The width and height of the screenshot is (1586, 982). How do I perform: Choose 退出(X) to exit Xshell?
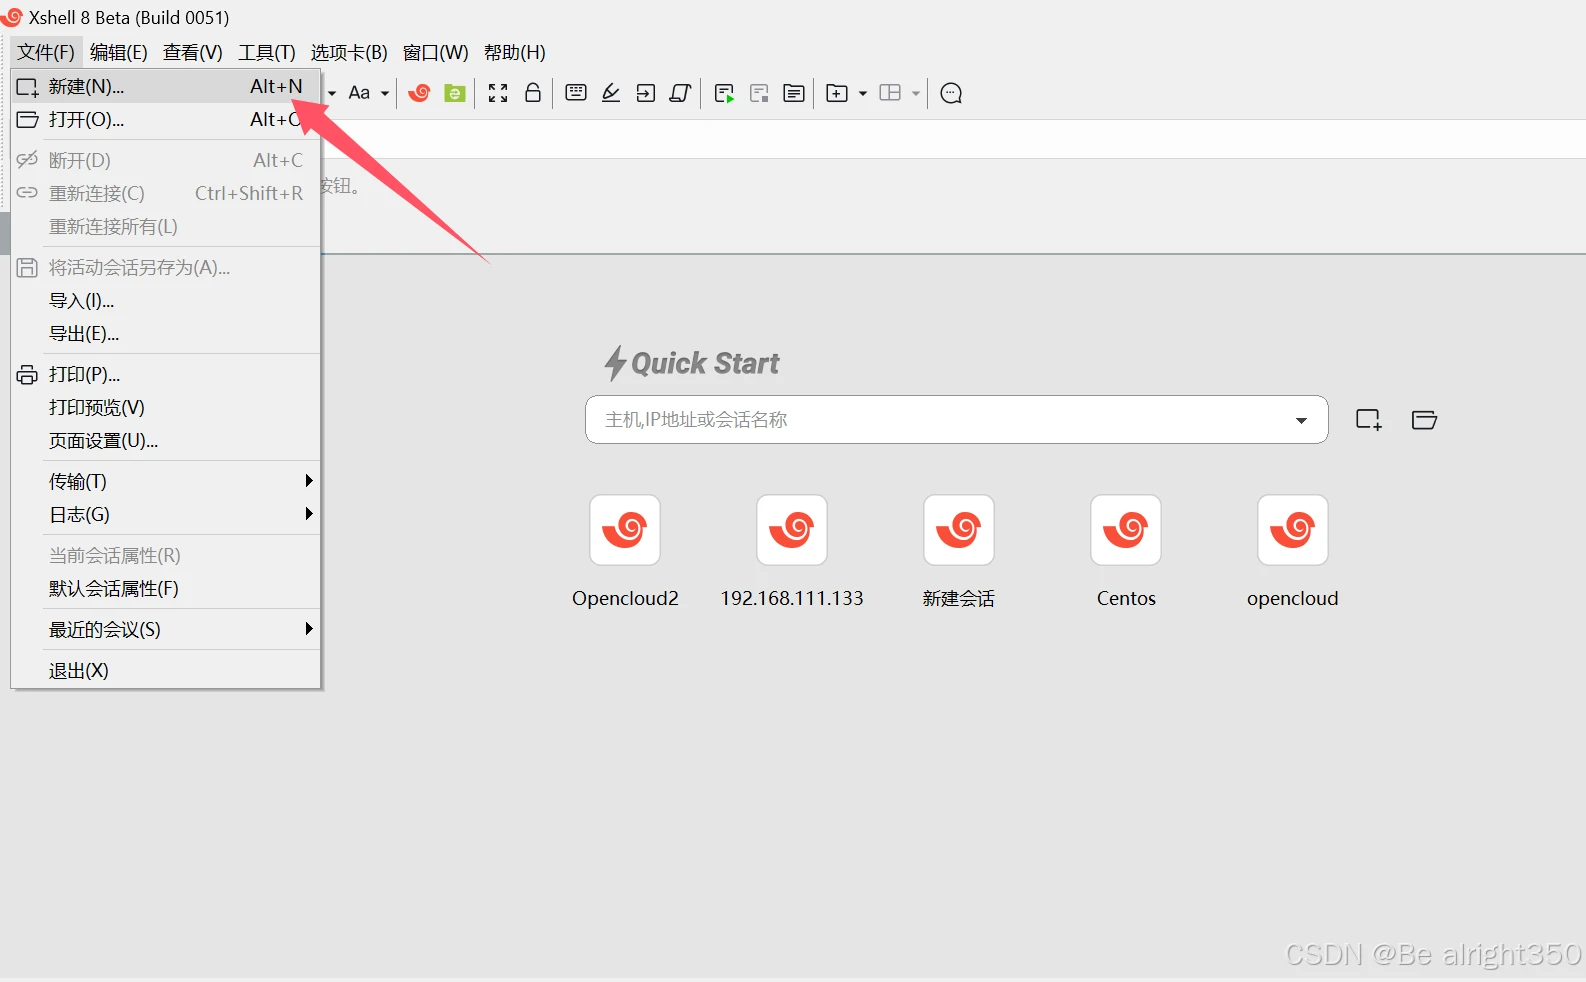pos(166,671)
